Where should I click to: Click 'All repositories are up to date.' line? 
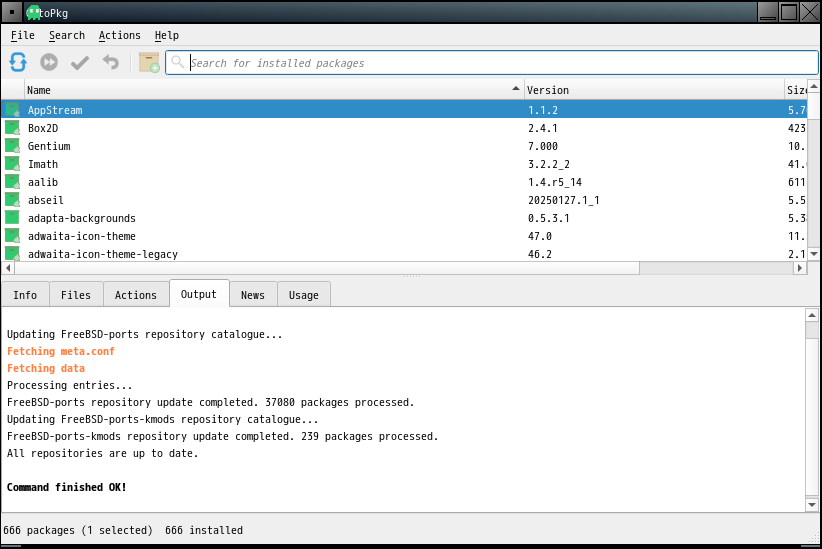click(103, 453)
